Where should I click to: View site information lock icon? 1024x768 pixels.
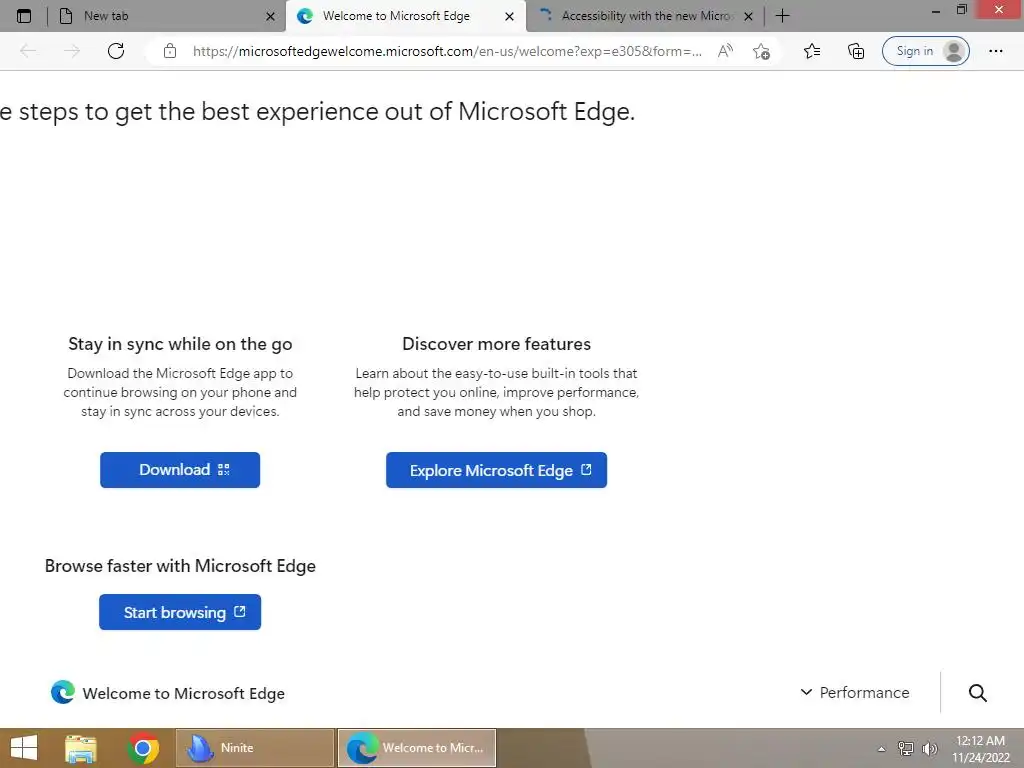pyautogui.click(x=170, y=51)
